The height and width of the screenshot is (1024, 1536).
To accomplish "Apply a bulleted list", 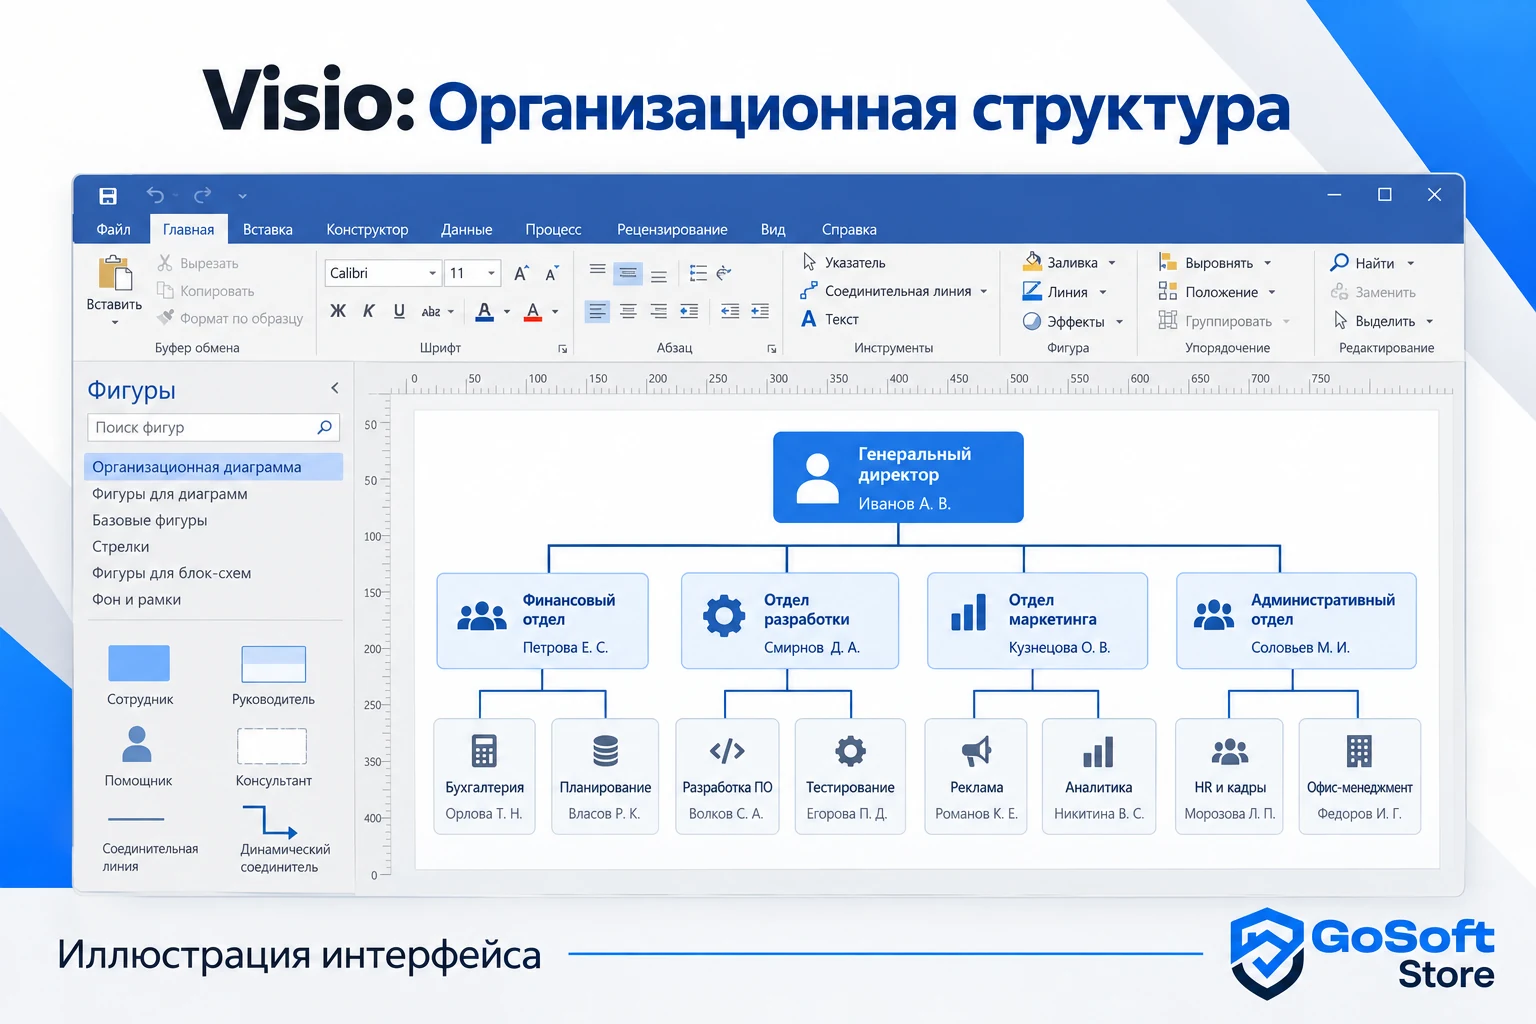I will [x=698, y=273].
